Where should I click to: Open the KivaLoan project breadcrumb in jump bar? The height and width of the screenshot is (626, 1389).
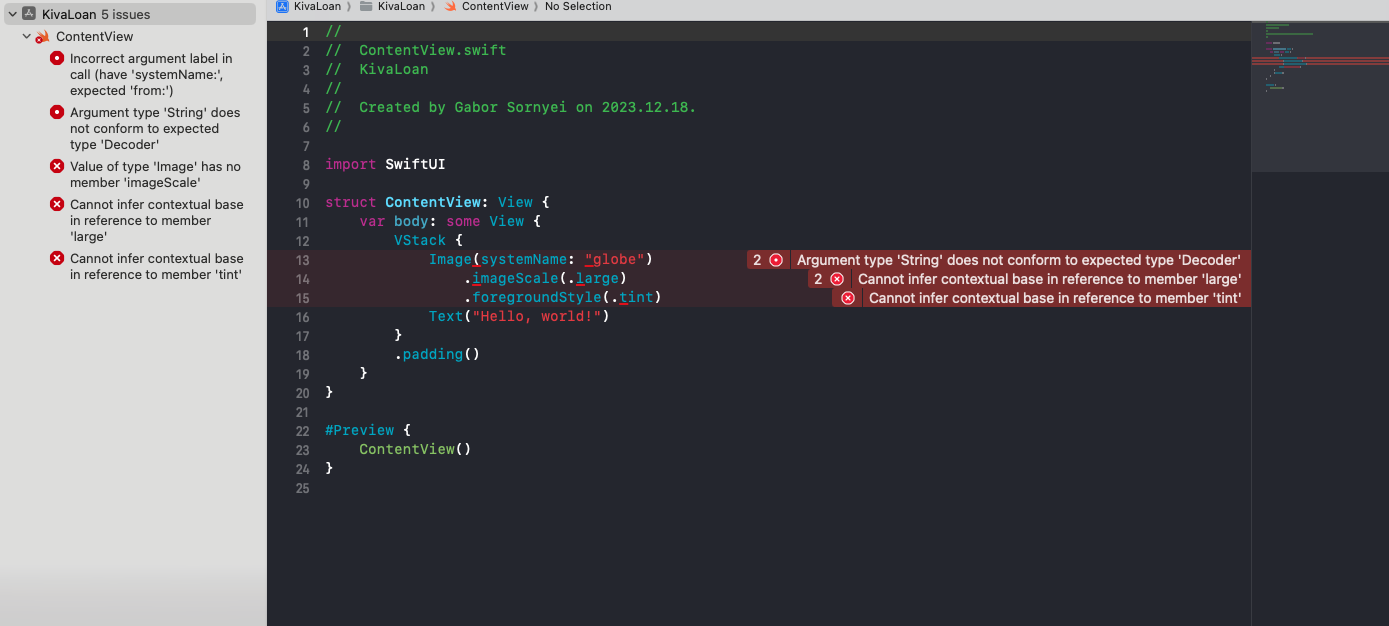coord(314,6)
